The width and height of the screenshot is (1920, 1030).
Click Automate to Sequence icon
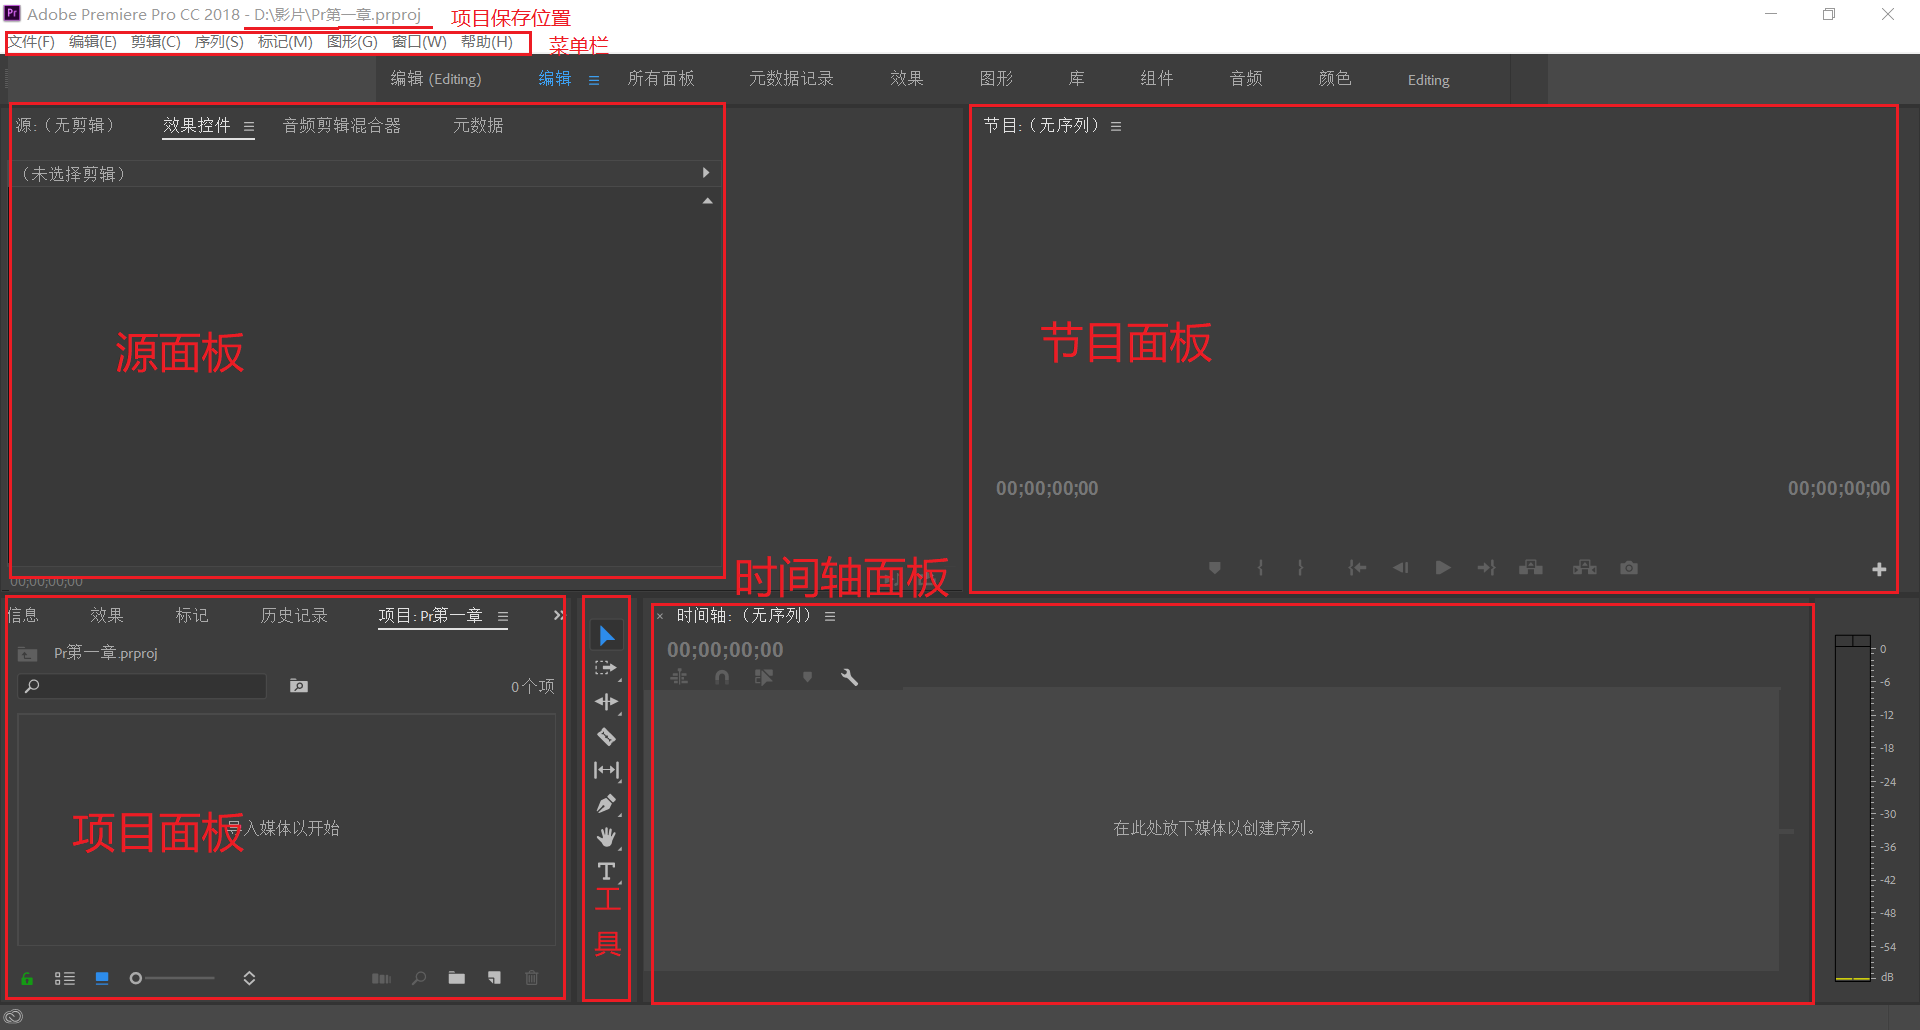(x=381, y=978)
